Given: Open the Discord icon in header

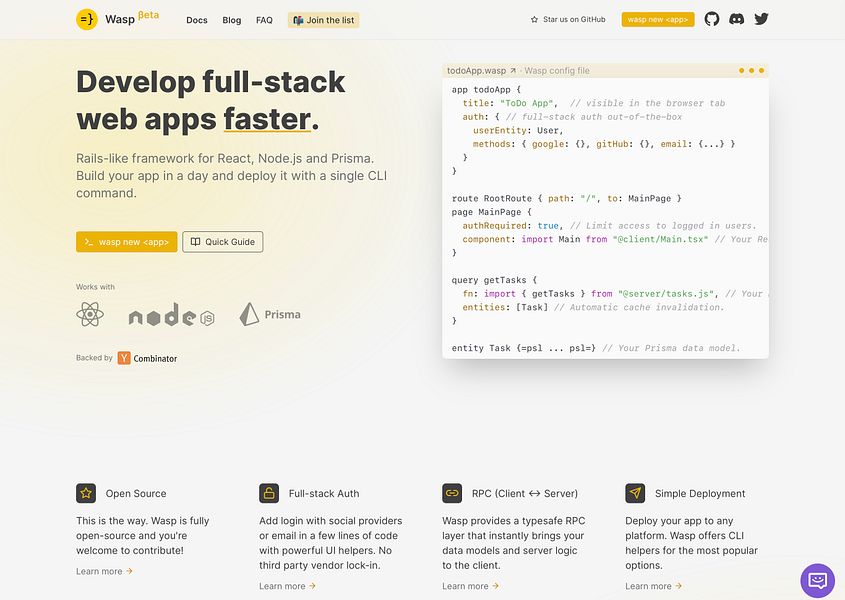Looking at the screenshot, I should coord(736,19).
